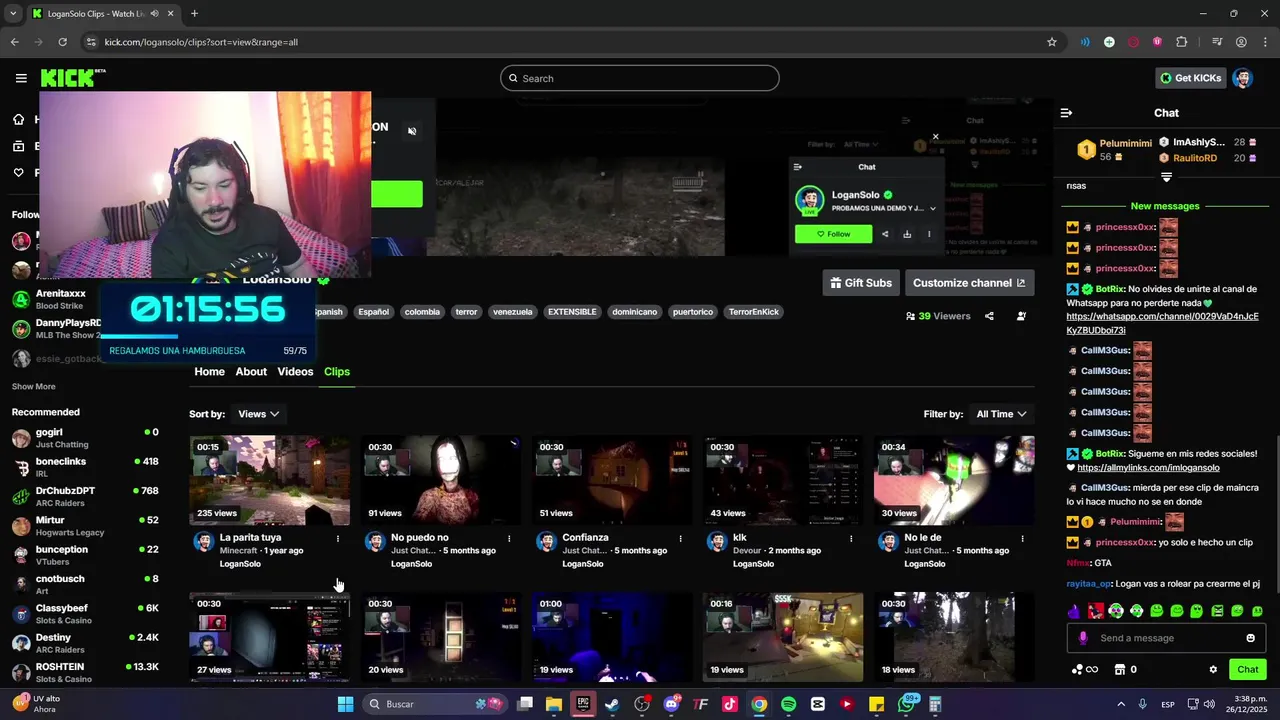This screenshot has width=1280, height=720.
Task: Open the Kick sidebar hamburger menu
Action: [21, 78]
